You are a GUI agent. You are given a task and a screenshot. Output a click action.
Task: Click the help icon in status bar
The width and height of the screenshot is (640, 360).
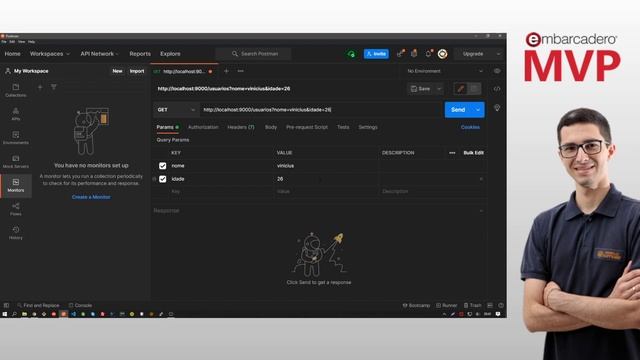click(x=501, y=305)
